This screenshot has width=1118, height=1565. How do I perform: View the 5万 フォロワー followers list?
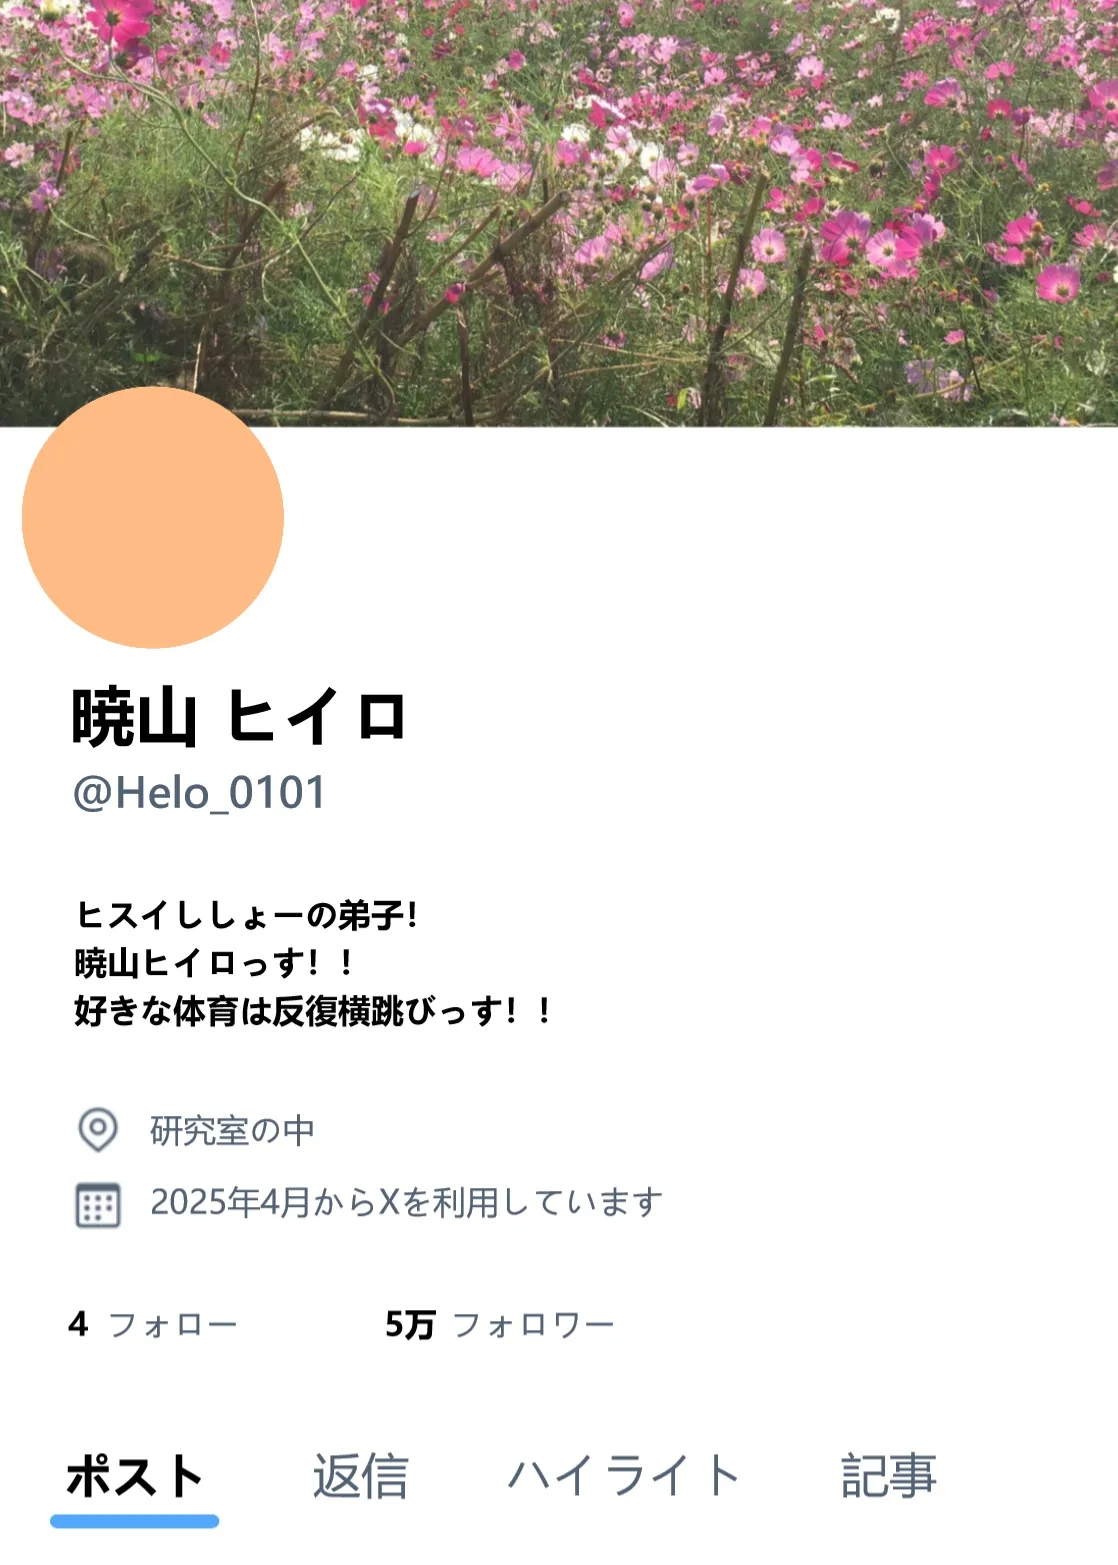(500, 1324)
